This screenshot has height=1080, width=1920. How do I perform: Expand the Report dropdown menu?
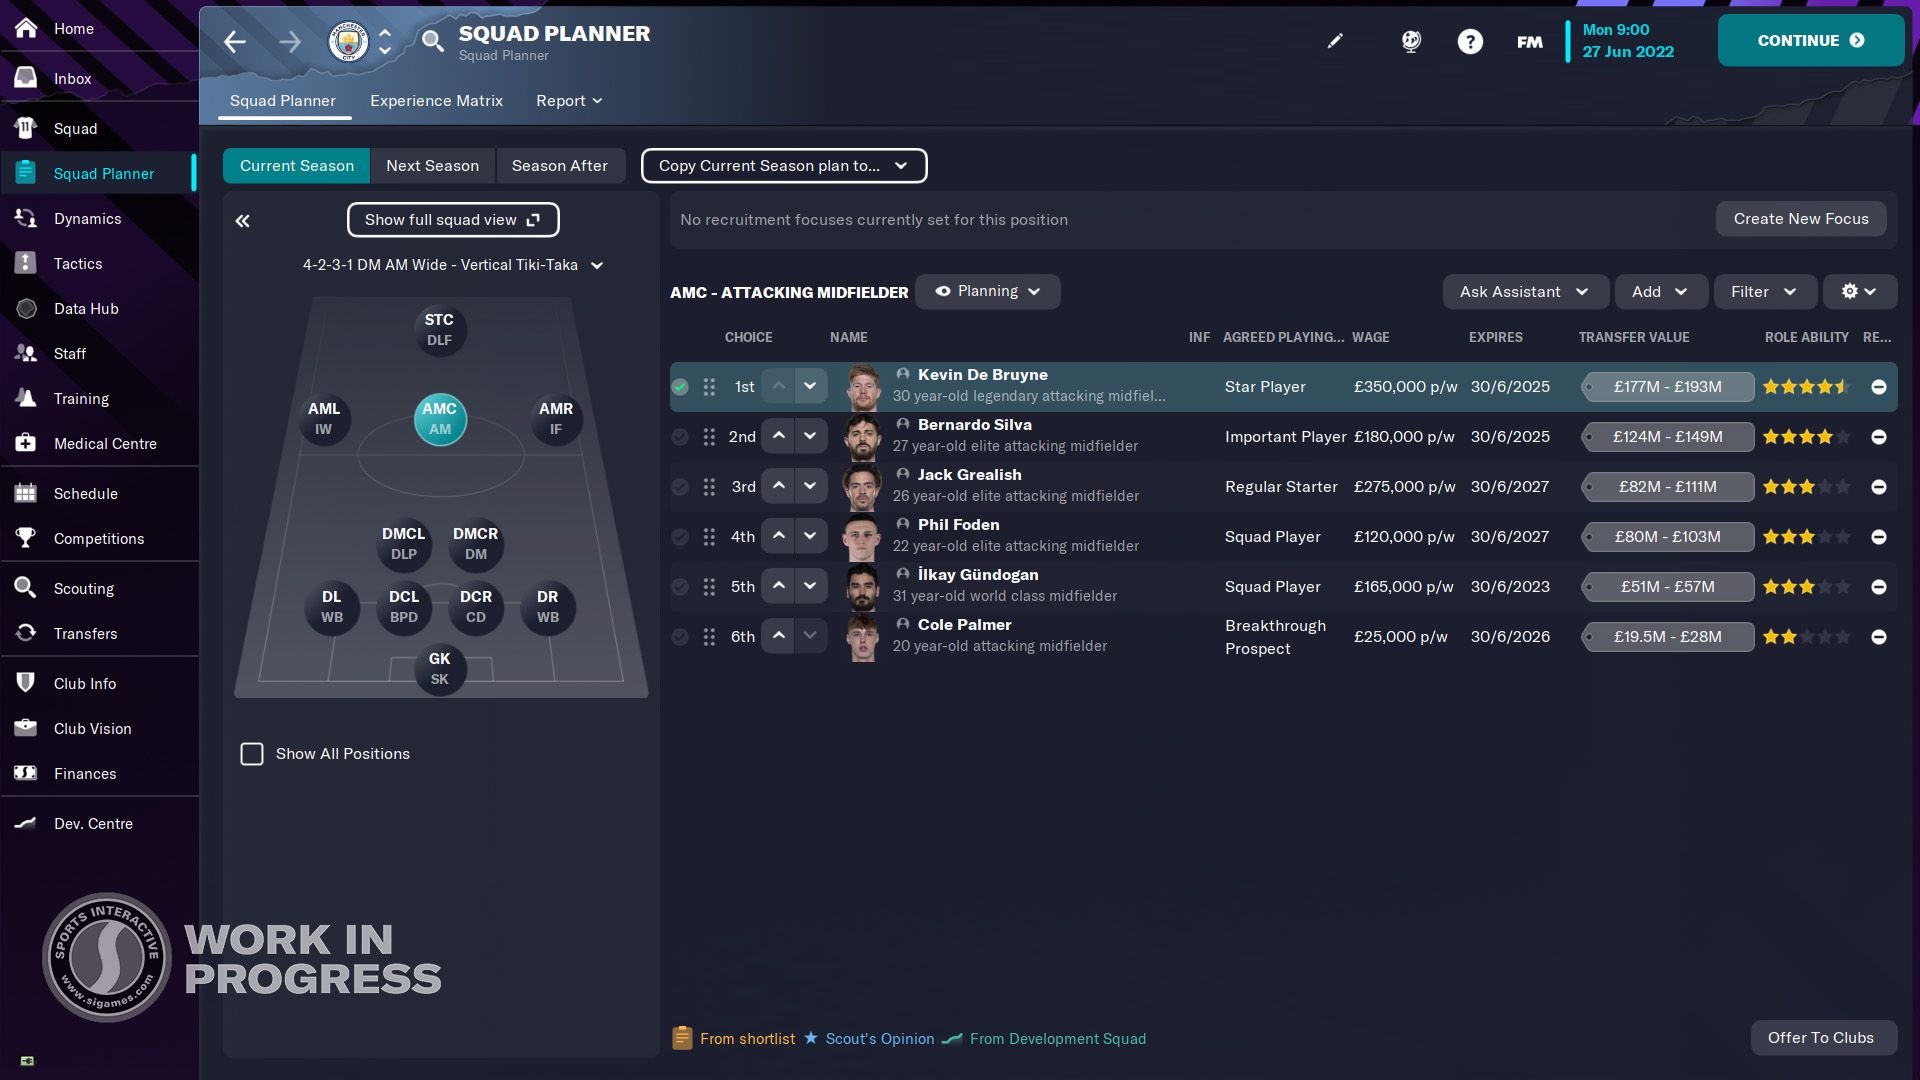pyautogui.click(x=567, y=100)
